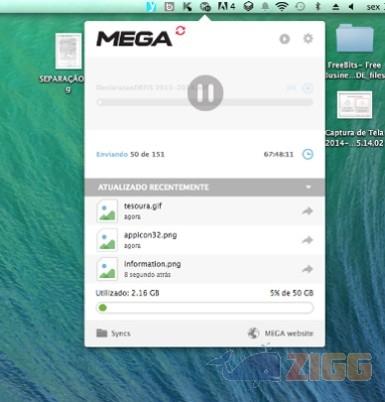Open the Wi-Fi menu bar icon
The width and height of the screenshot is (385, 402).
(x=282, y=6)
